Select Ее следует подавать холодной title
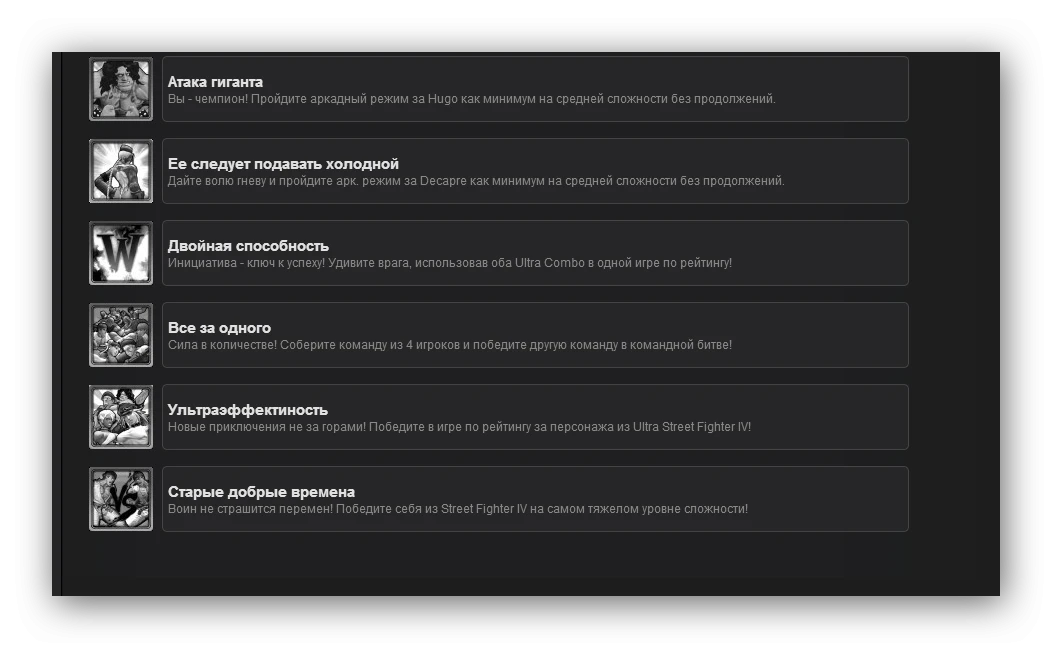Screen dimensions: 1052x648 tap(283, 164)
